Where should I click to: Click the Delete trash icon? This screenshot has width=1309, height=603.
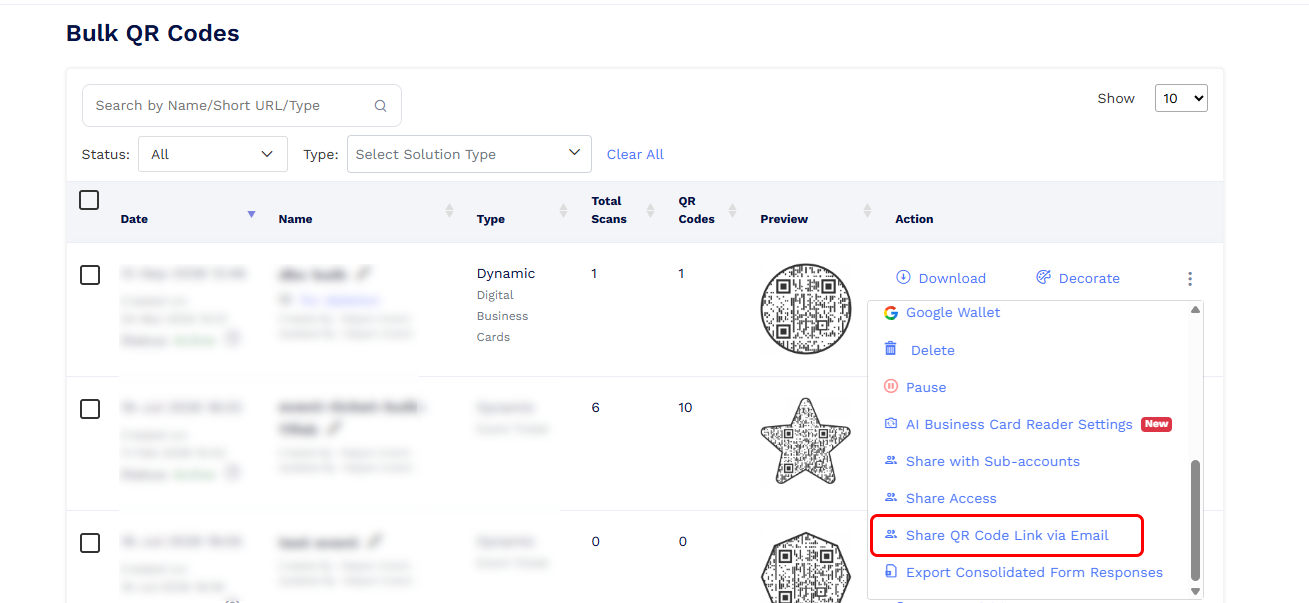[x=891, y=349]
